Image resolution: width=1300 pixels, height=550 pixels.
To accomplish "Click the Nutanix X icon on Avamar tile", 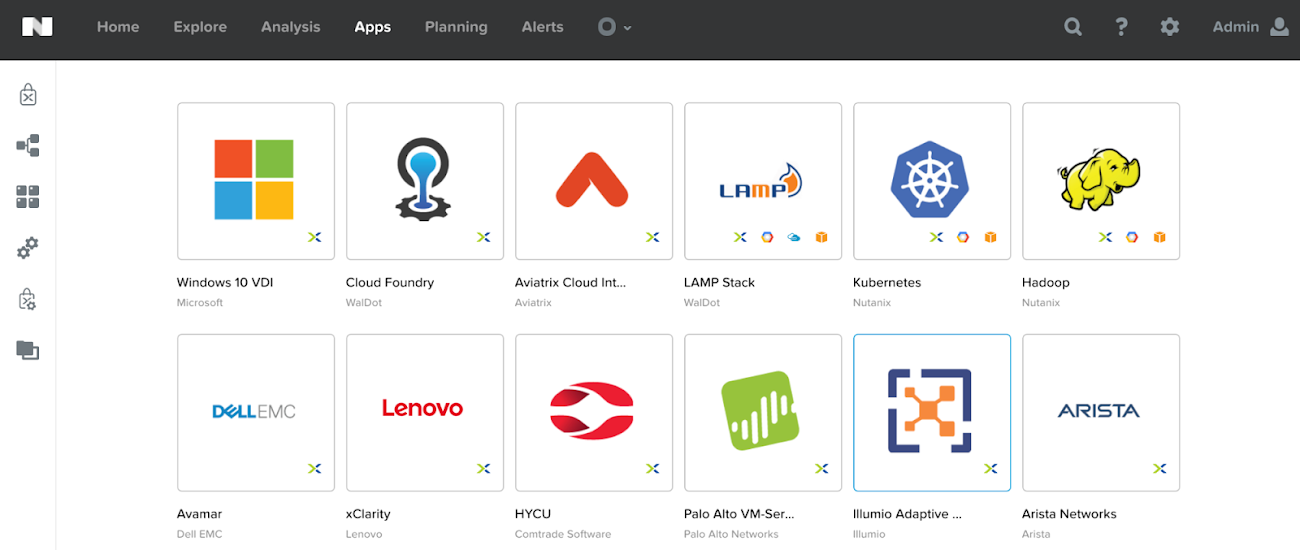I will (315, 468).
